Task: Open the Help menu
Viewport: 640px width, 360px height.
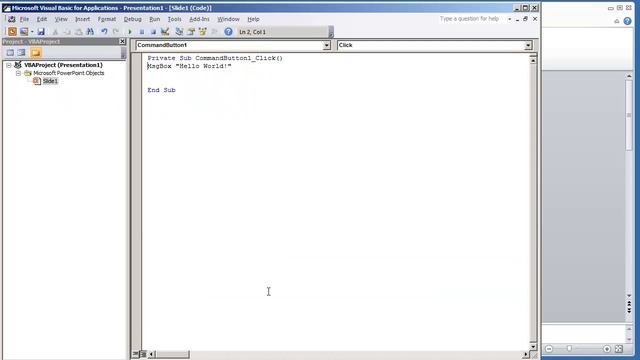Action: tap(253, 19)
